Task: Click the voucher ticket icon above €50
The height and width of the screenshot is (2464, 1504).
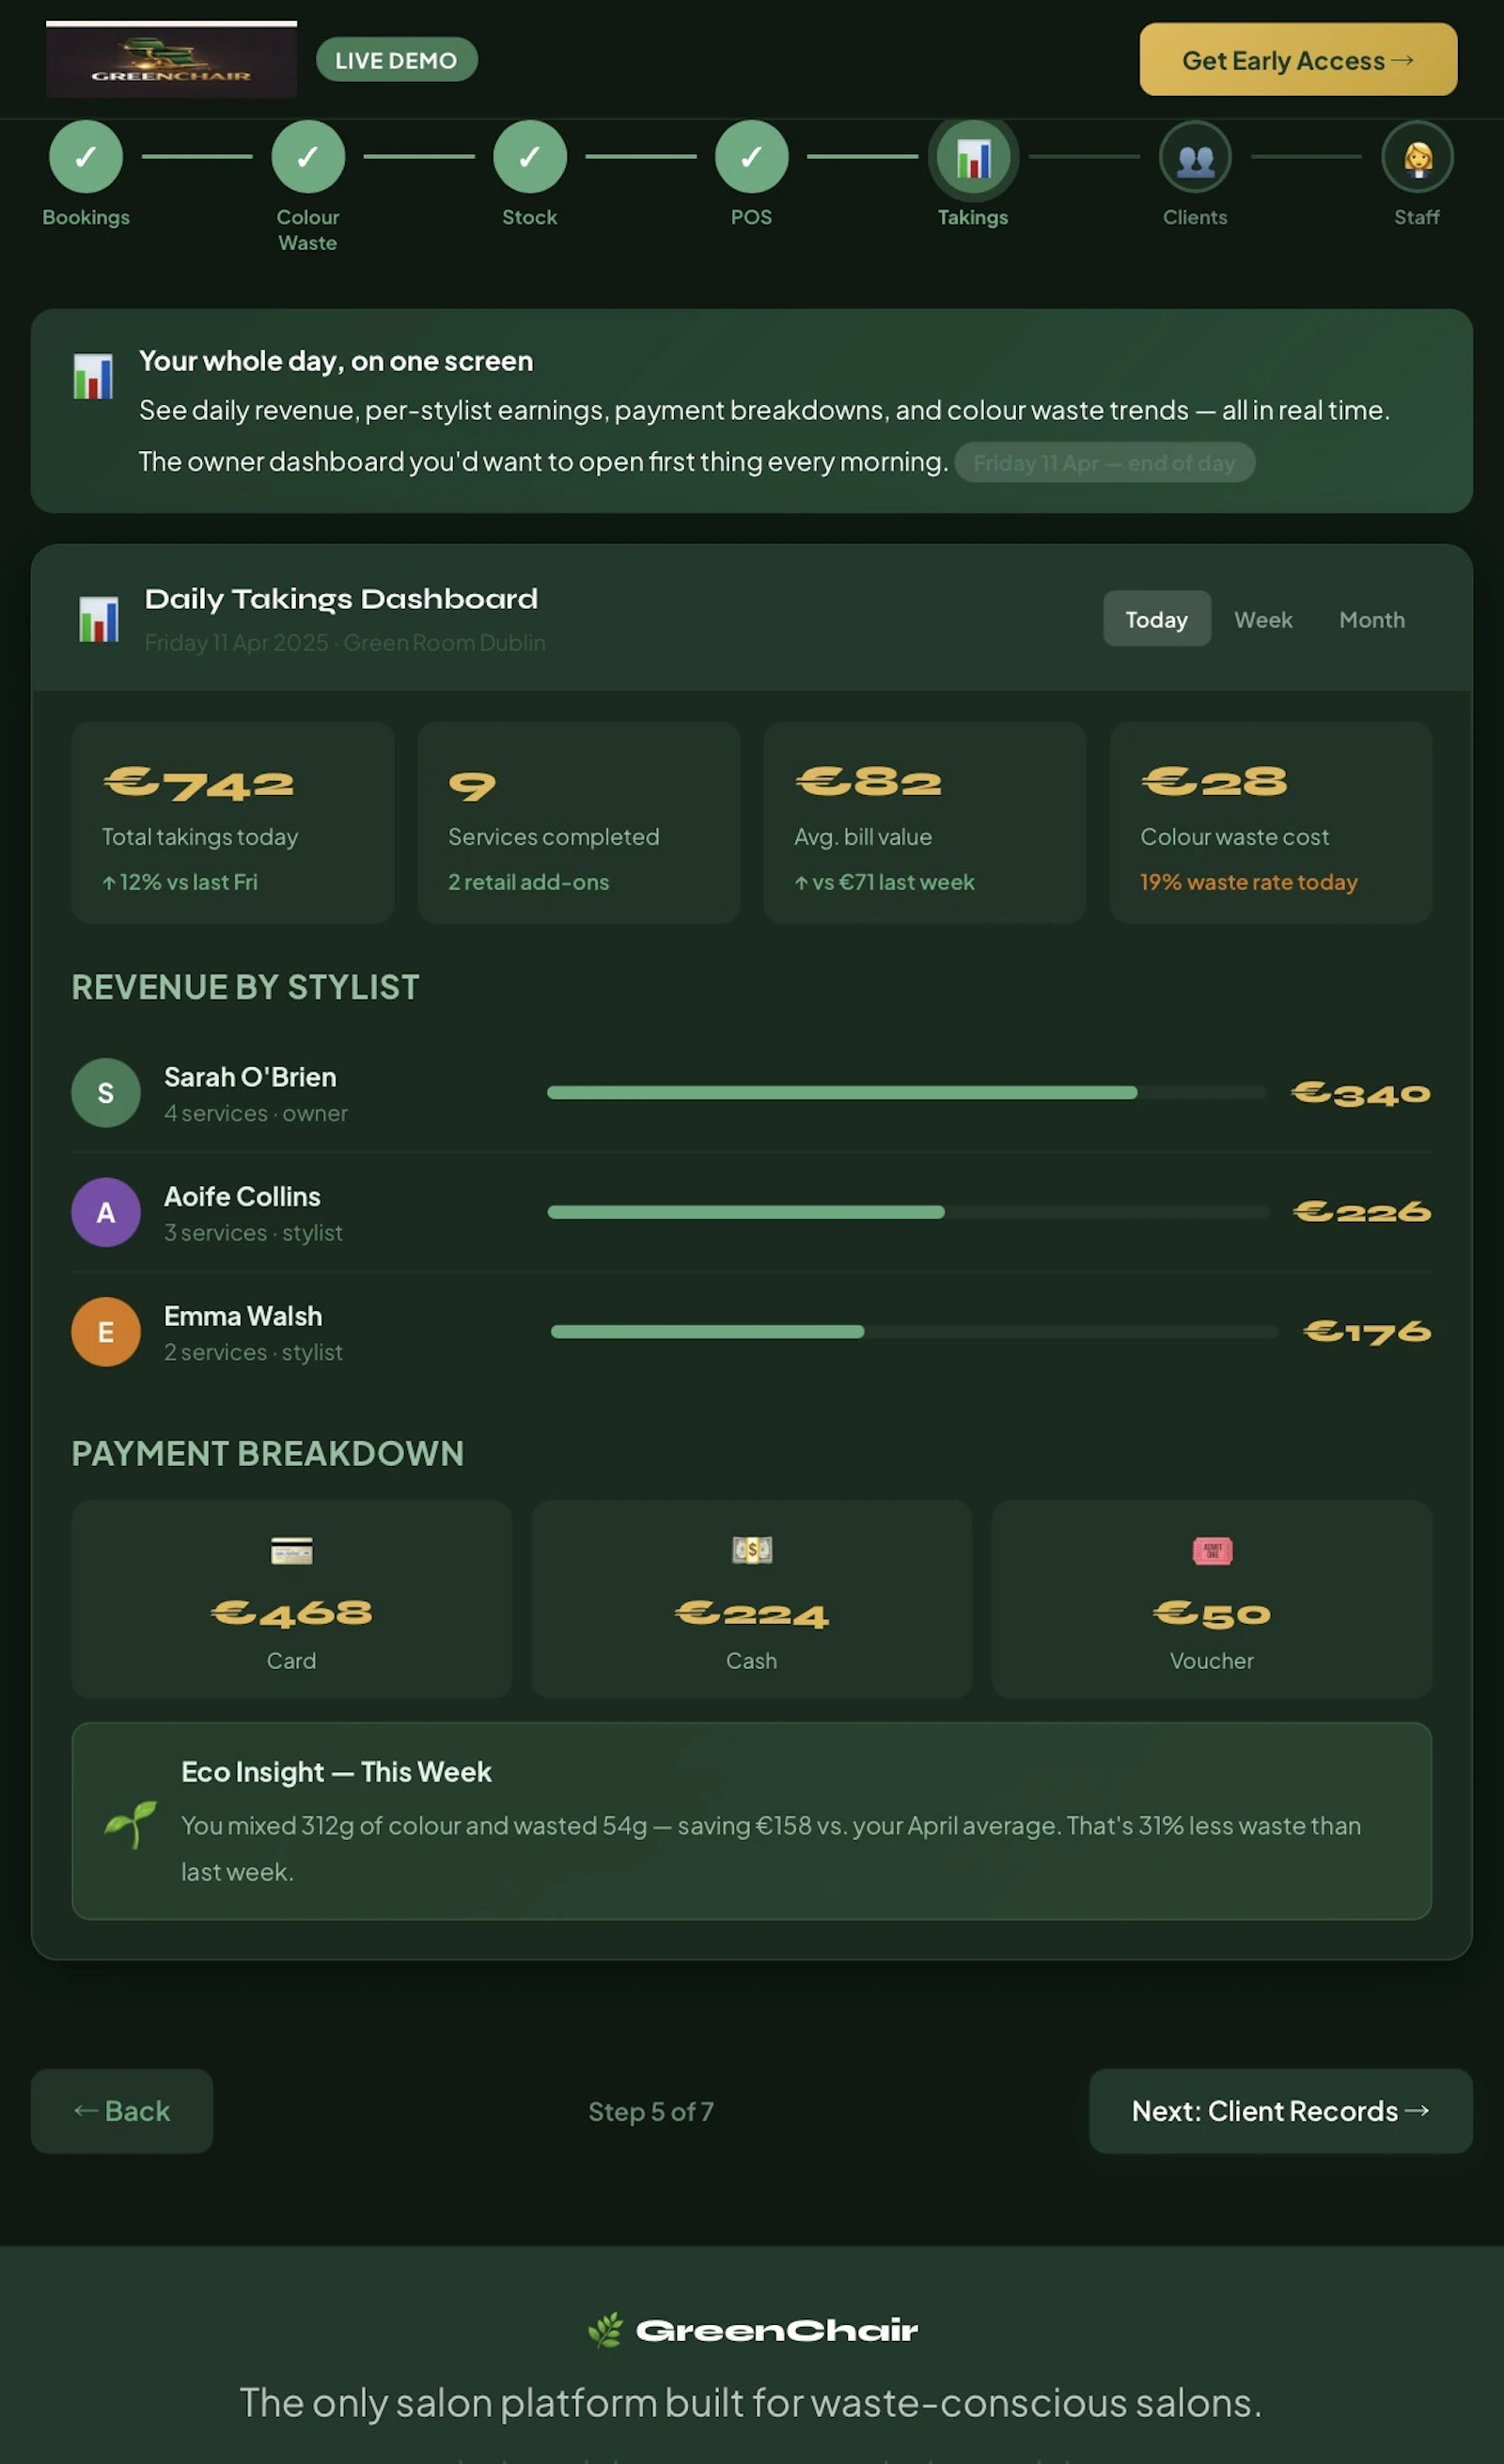Action: point(1212,1551)
